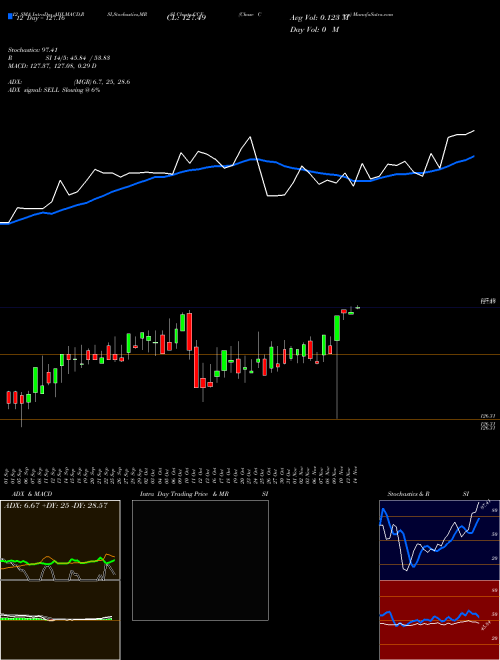Screen dimensions: 500x660
Task: Click the MACD values line
Action: click(x=52, y=66)
